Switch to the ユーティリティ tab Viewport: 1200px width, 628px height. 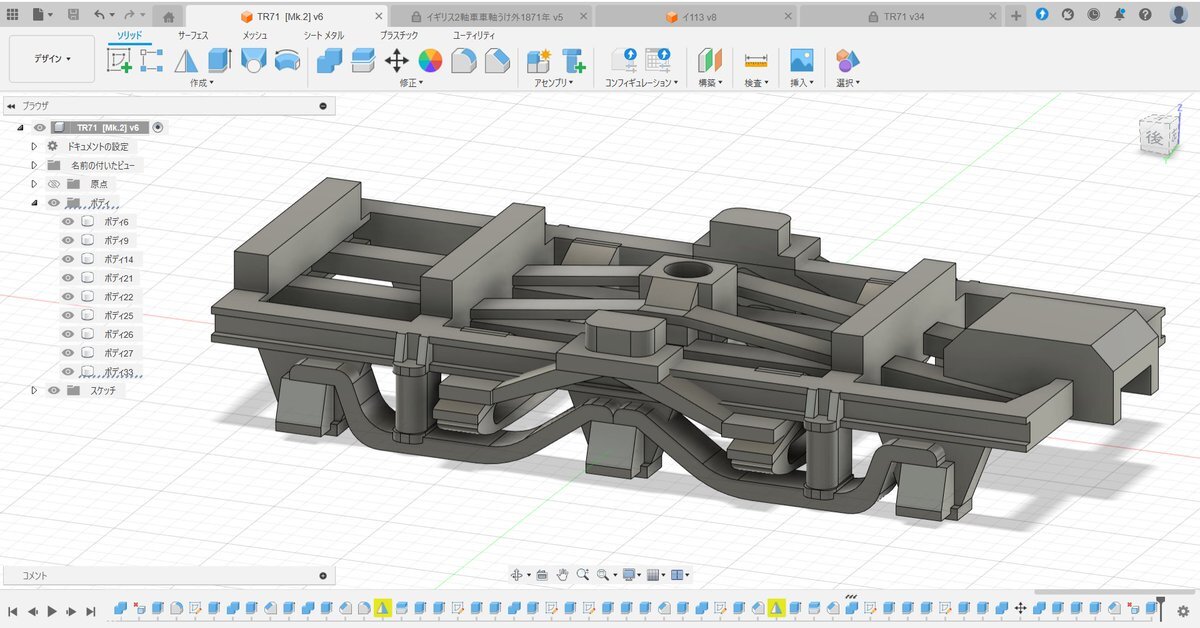[474, 35]
